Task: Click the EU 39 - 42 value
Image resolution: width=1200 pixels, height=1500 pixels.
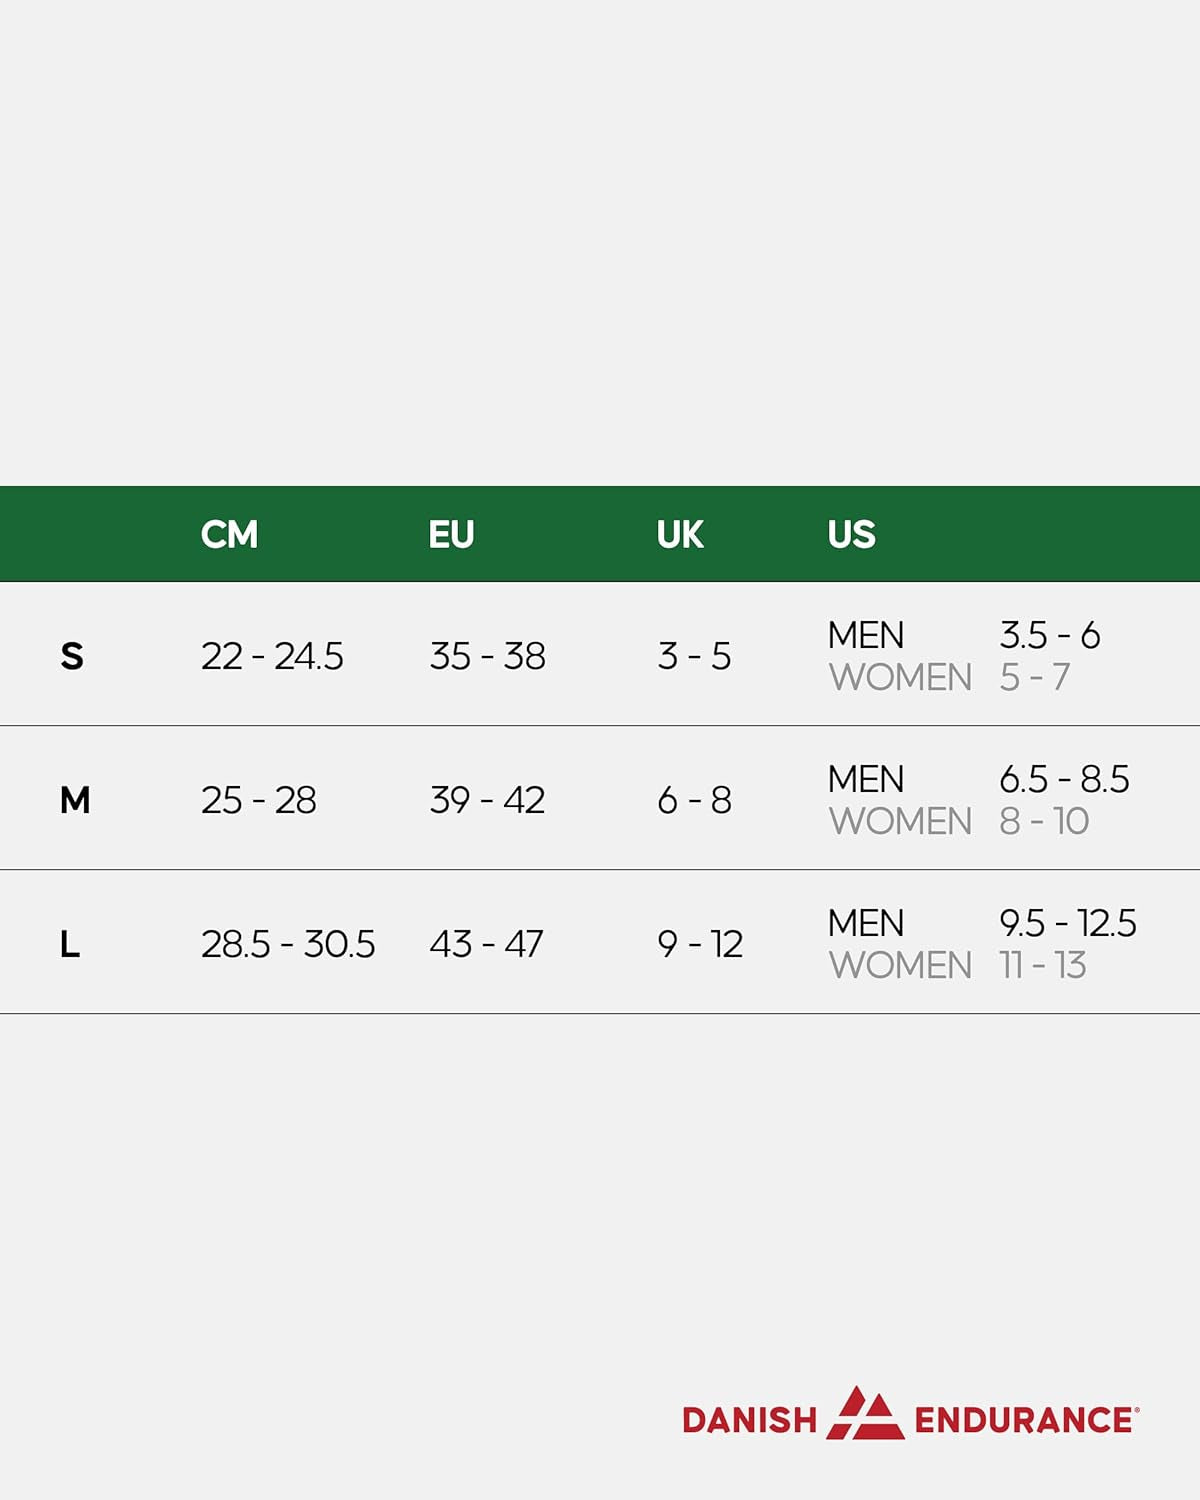Action: click(x=487, y=800)
